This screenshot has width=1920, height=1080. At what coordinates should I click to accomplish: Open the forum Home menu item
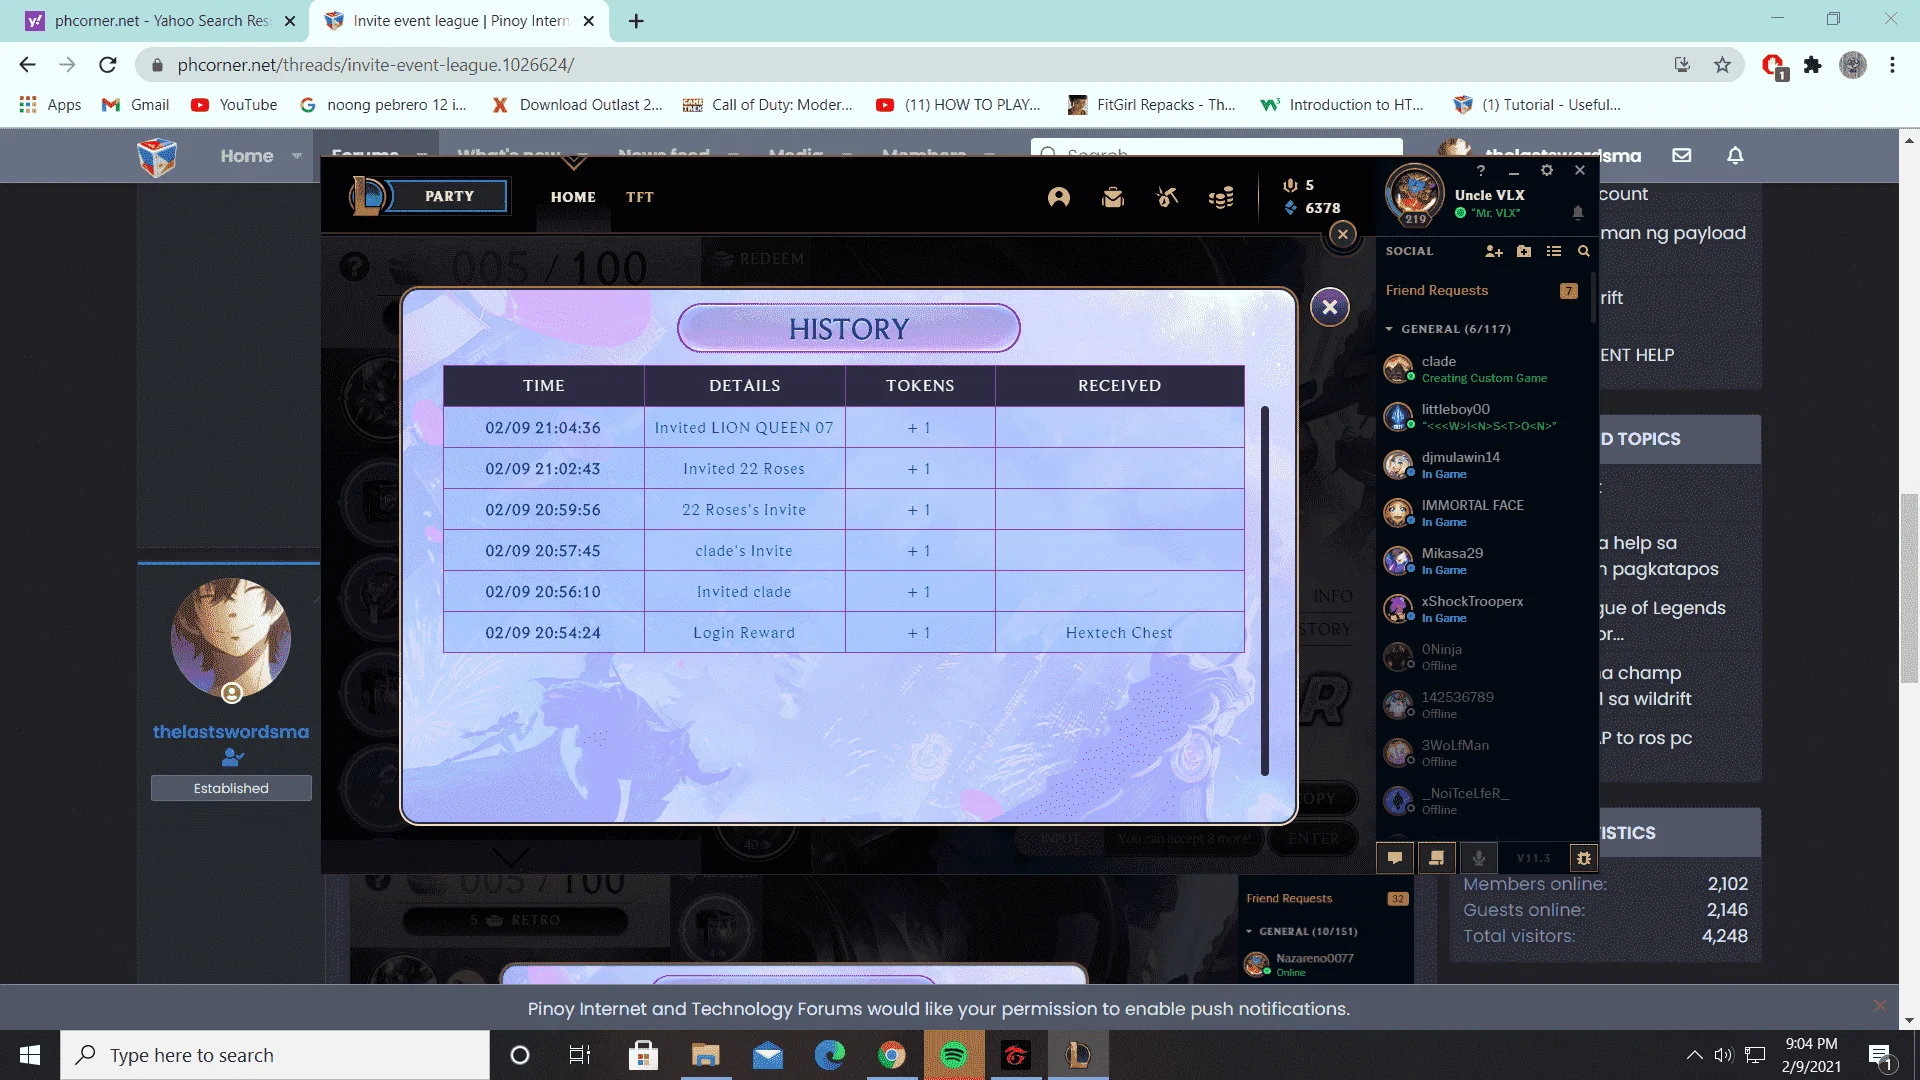coord(247,156)
